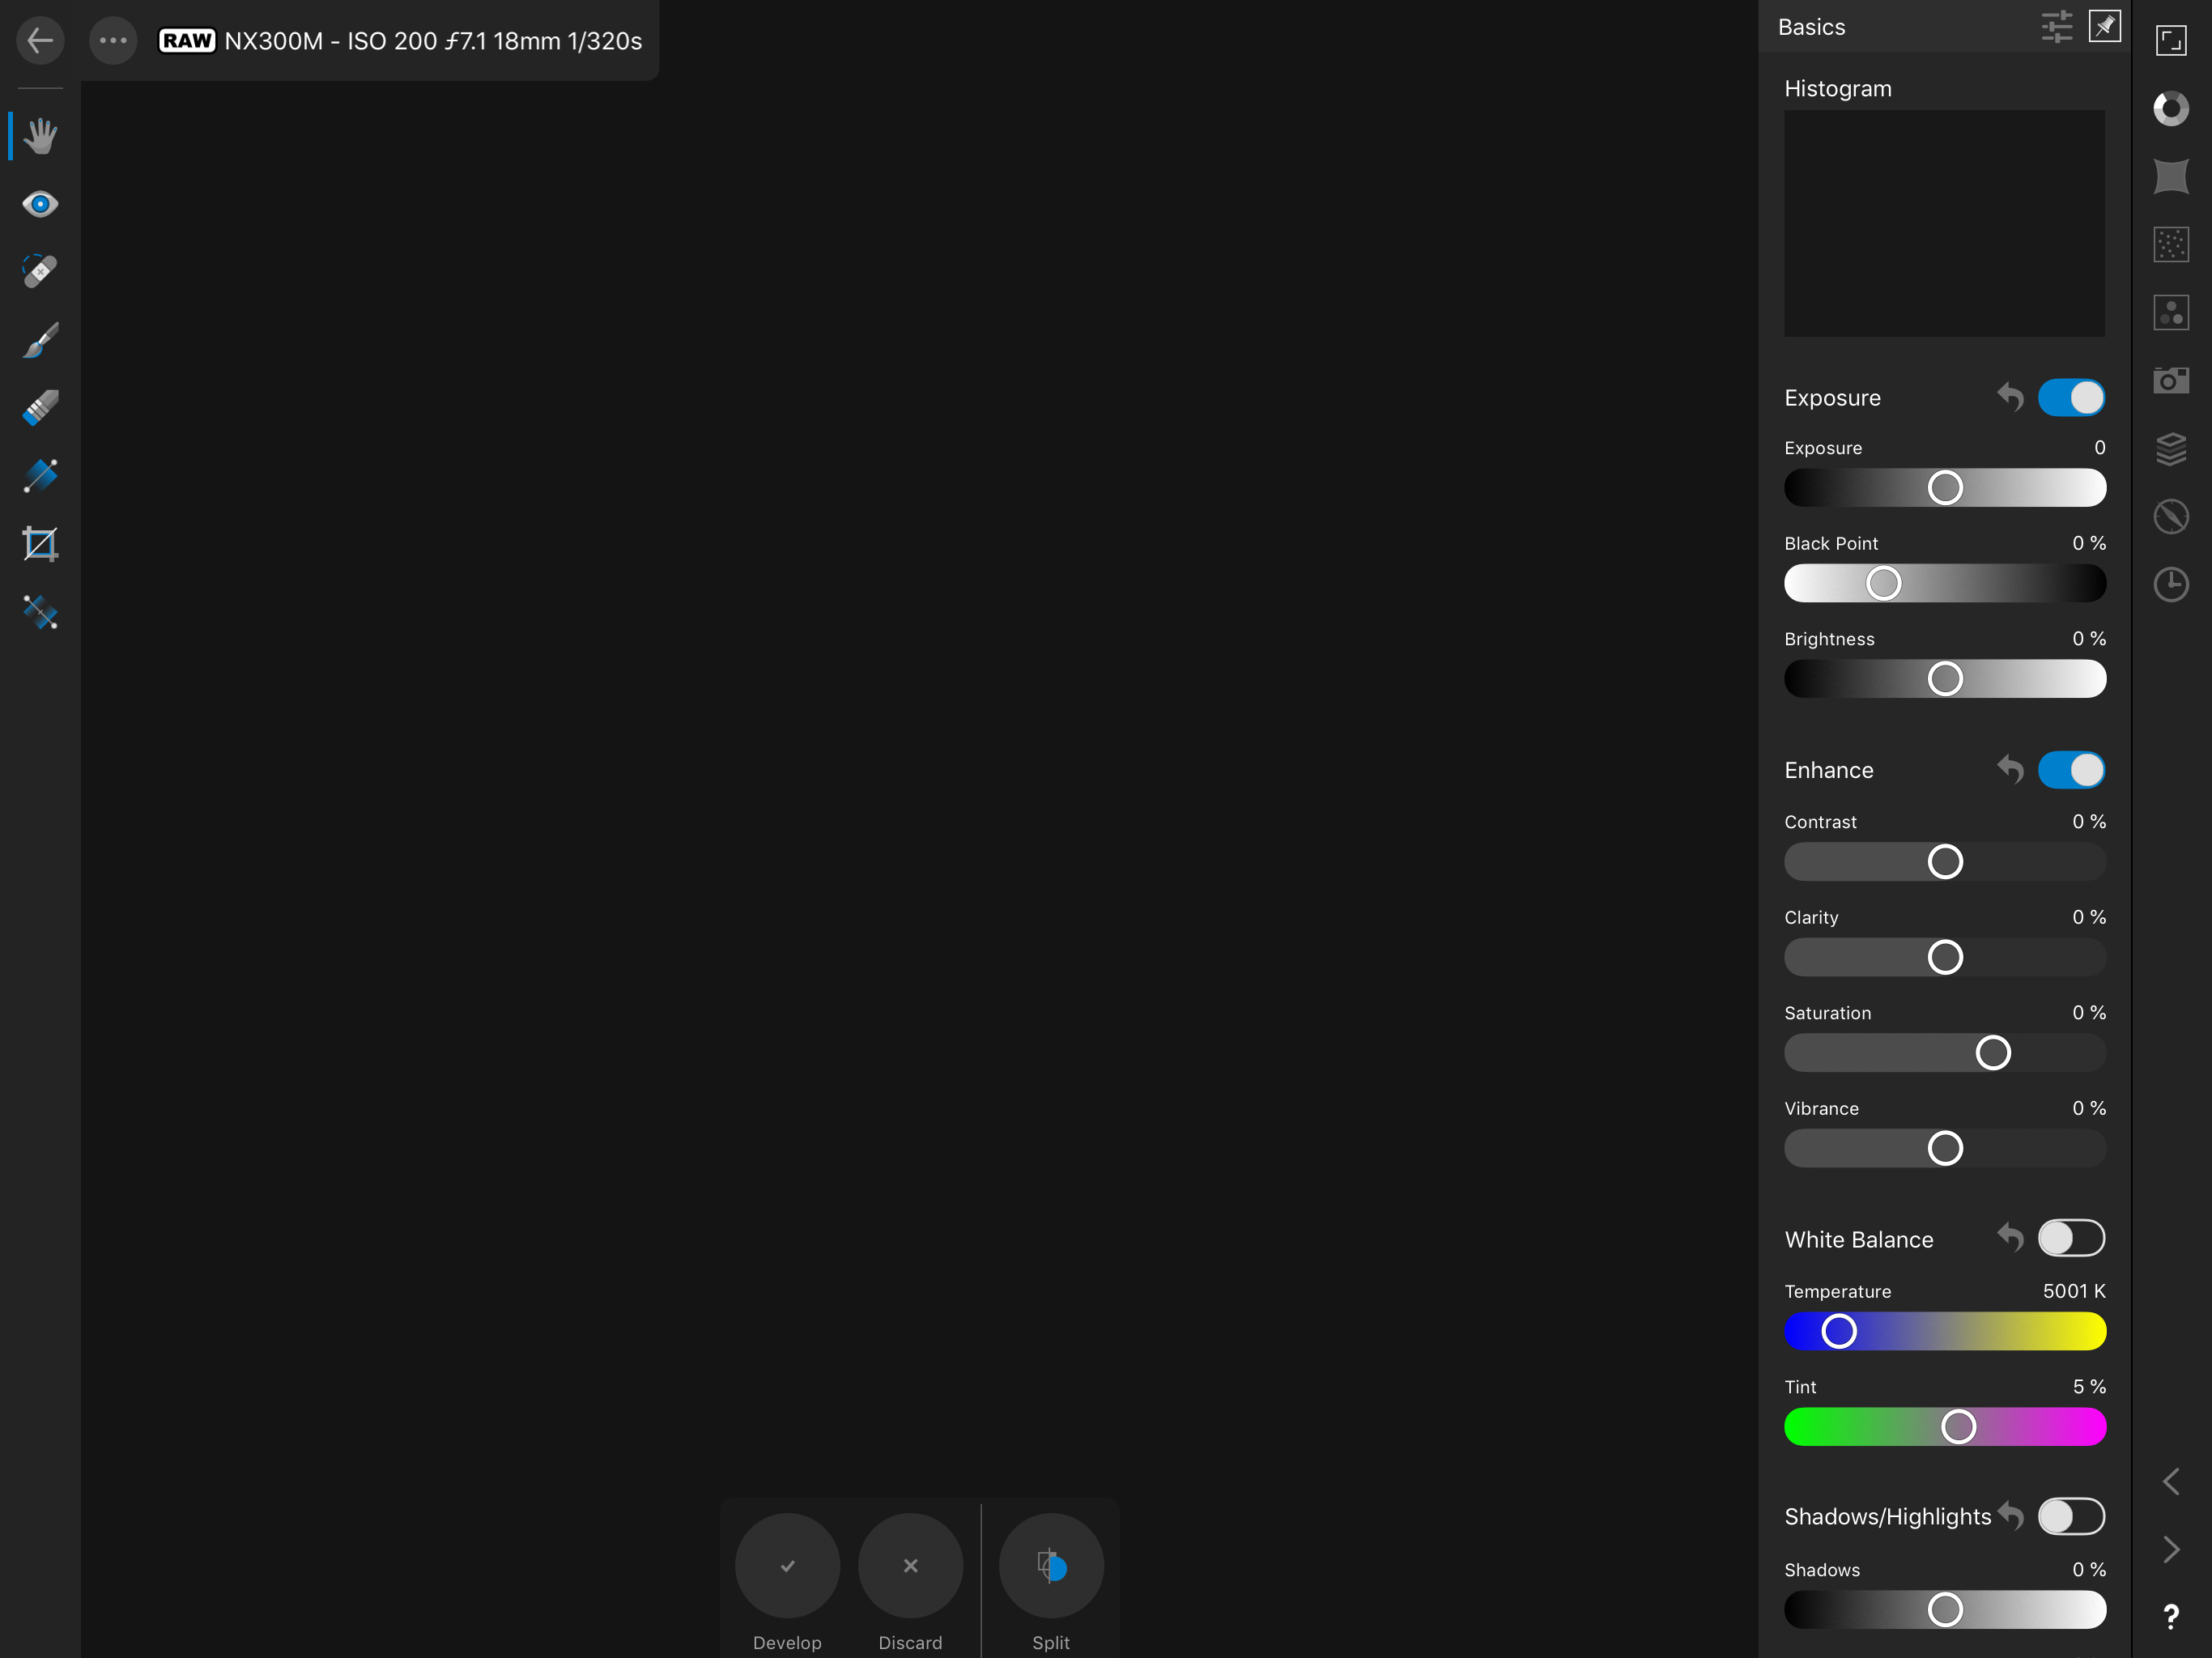Screen dimensions: 2212x1658
Task: Click the Vibrance slider handle
Action: click(x=1945, y=1148)
